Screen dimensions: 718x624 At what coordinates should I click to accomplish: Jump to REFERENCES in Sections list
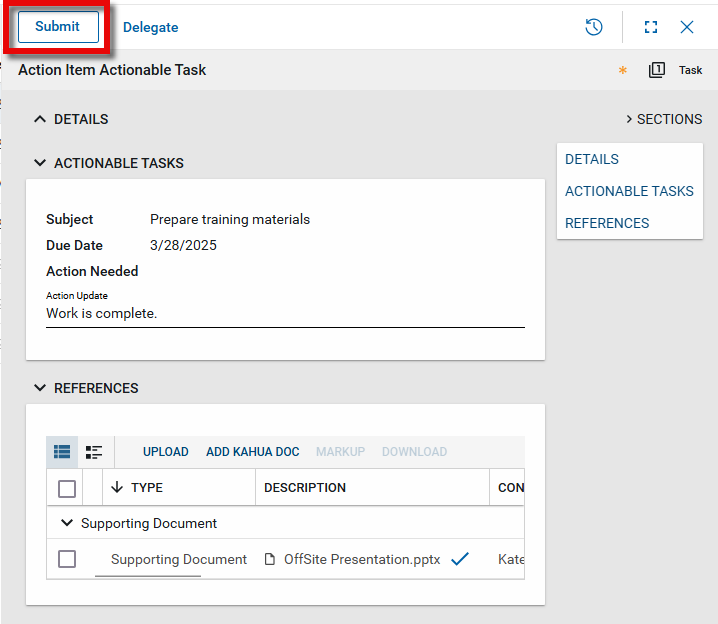(607, 223)
